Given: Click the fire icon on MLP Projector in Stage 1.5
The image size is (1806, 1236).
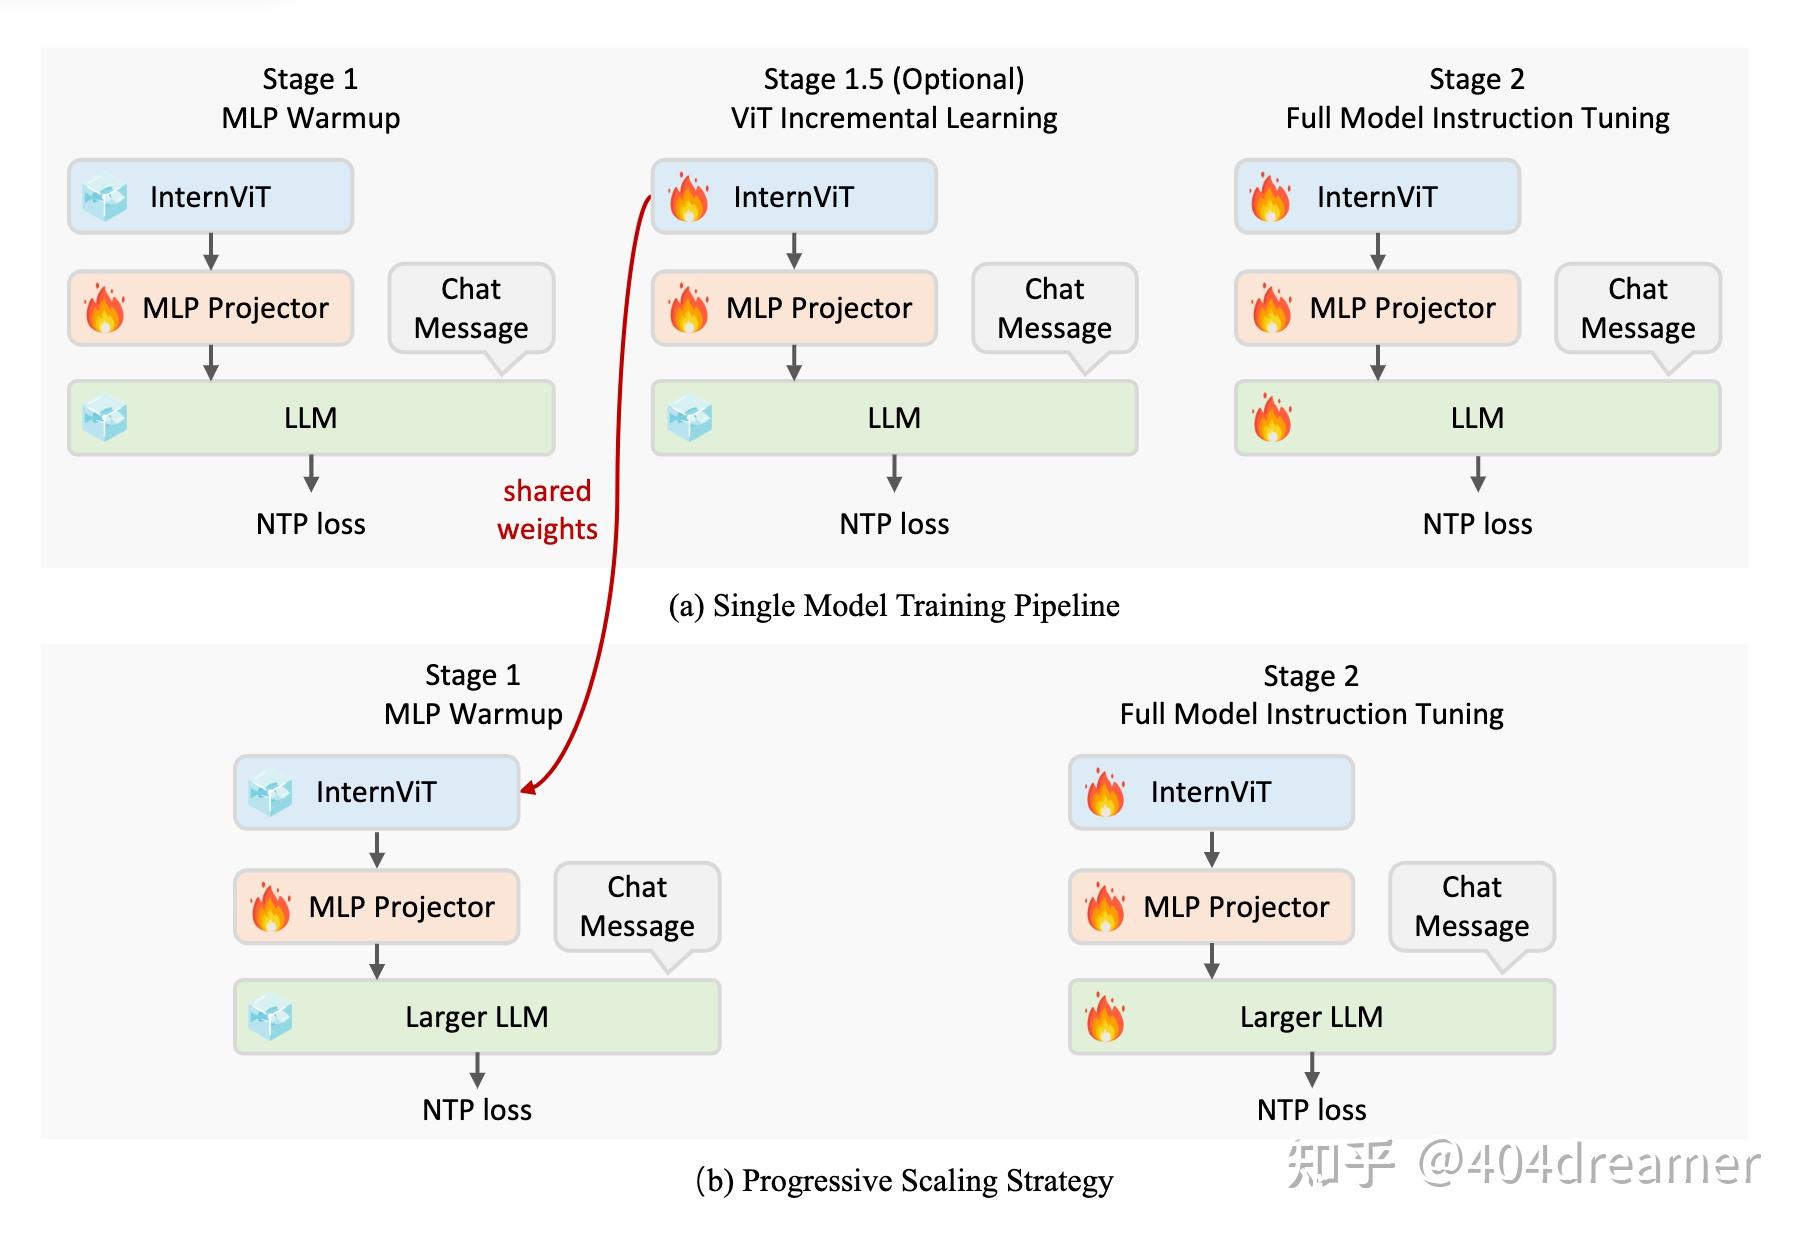Looking at the screenshot, I should tap(689, 308).
